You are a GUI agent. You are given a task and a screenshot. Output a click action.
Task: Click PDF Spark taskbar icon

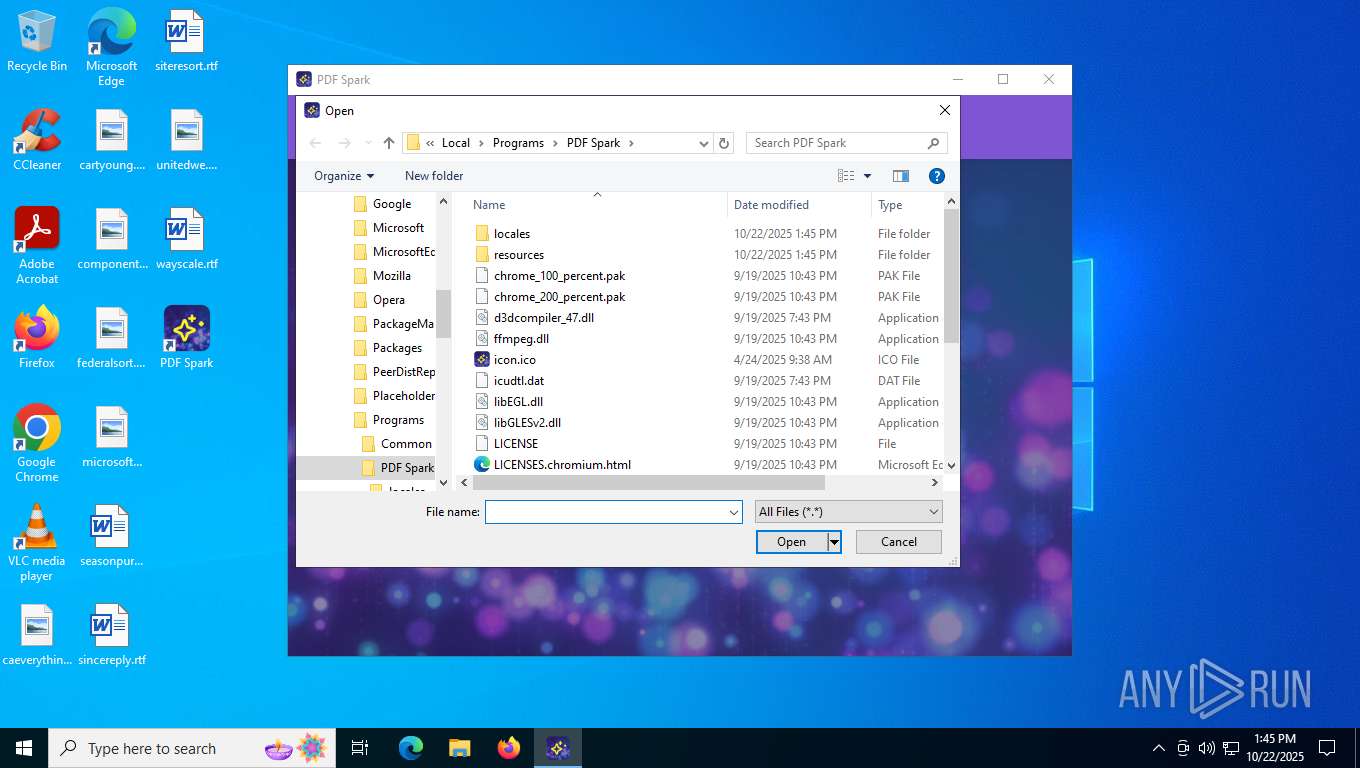(558, 748)
